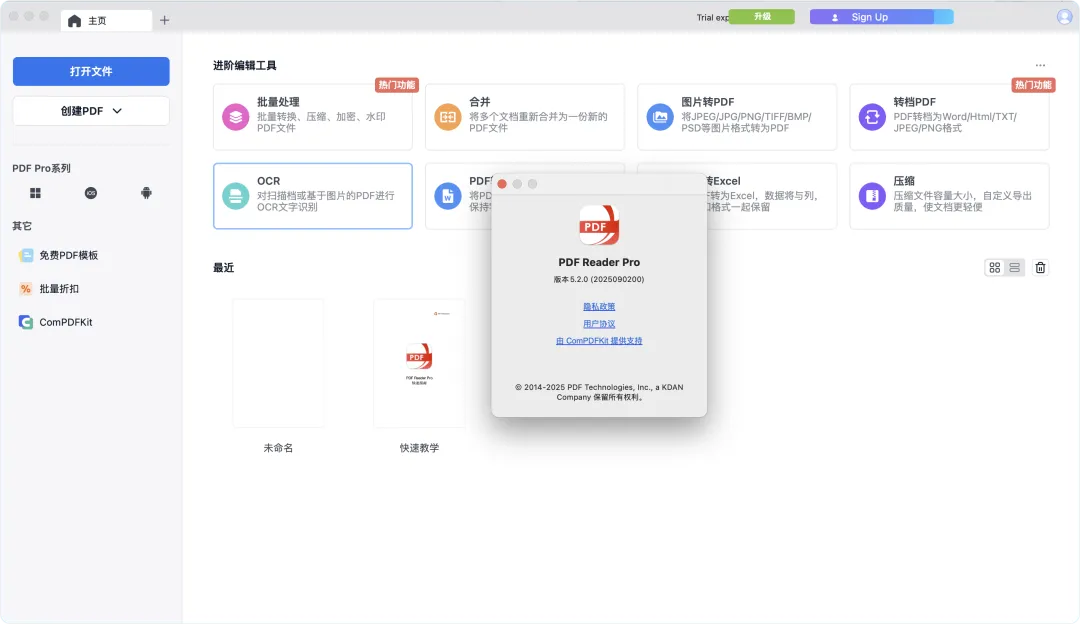Close the About PDF Reader Pro dialog

[x=502, y=184]
